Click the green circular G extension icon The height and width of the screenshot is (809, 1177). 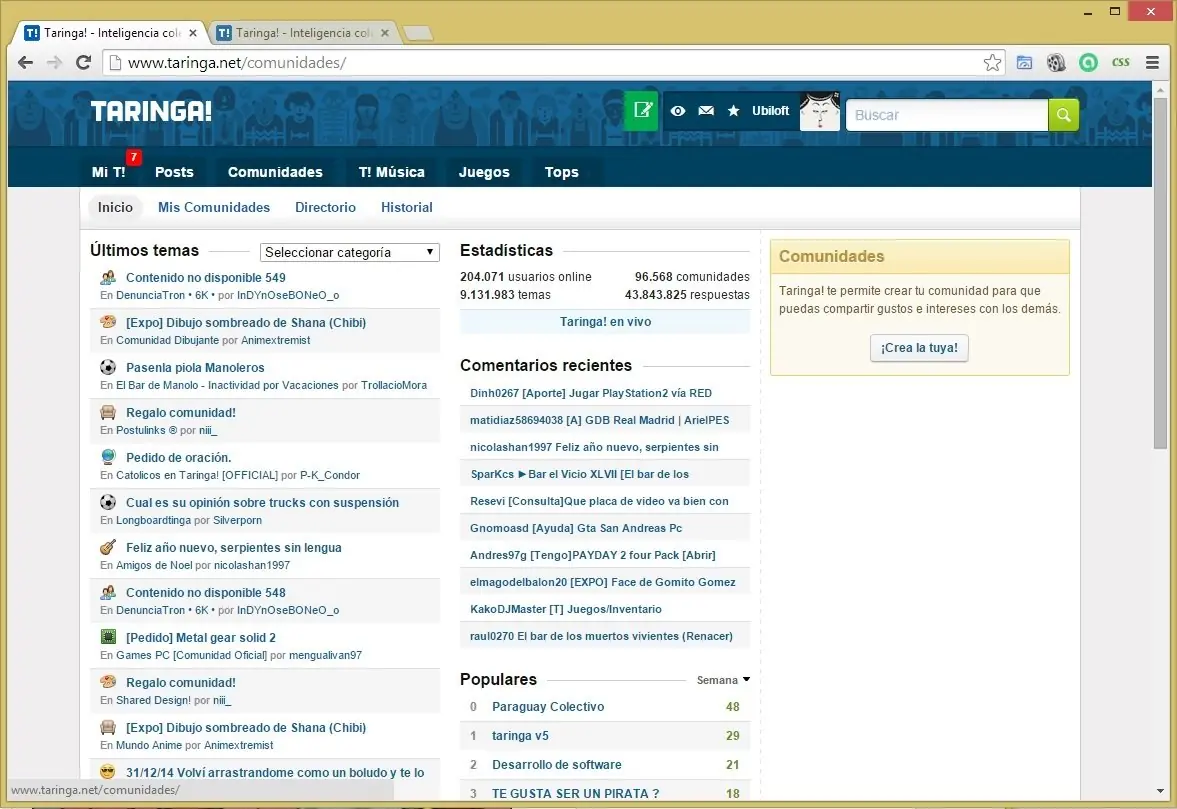[x=1088, y=63]
